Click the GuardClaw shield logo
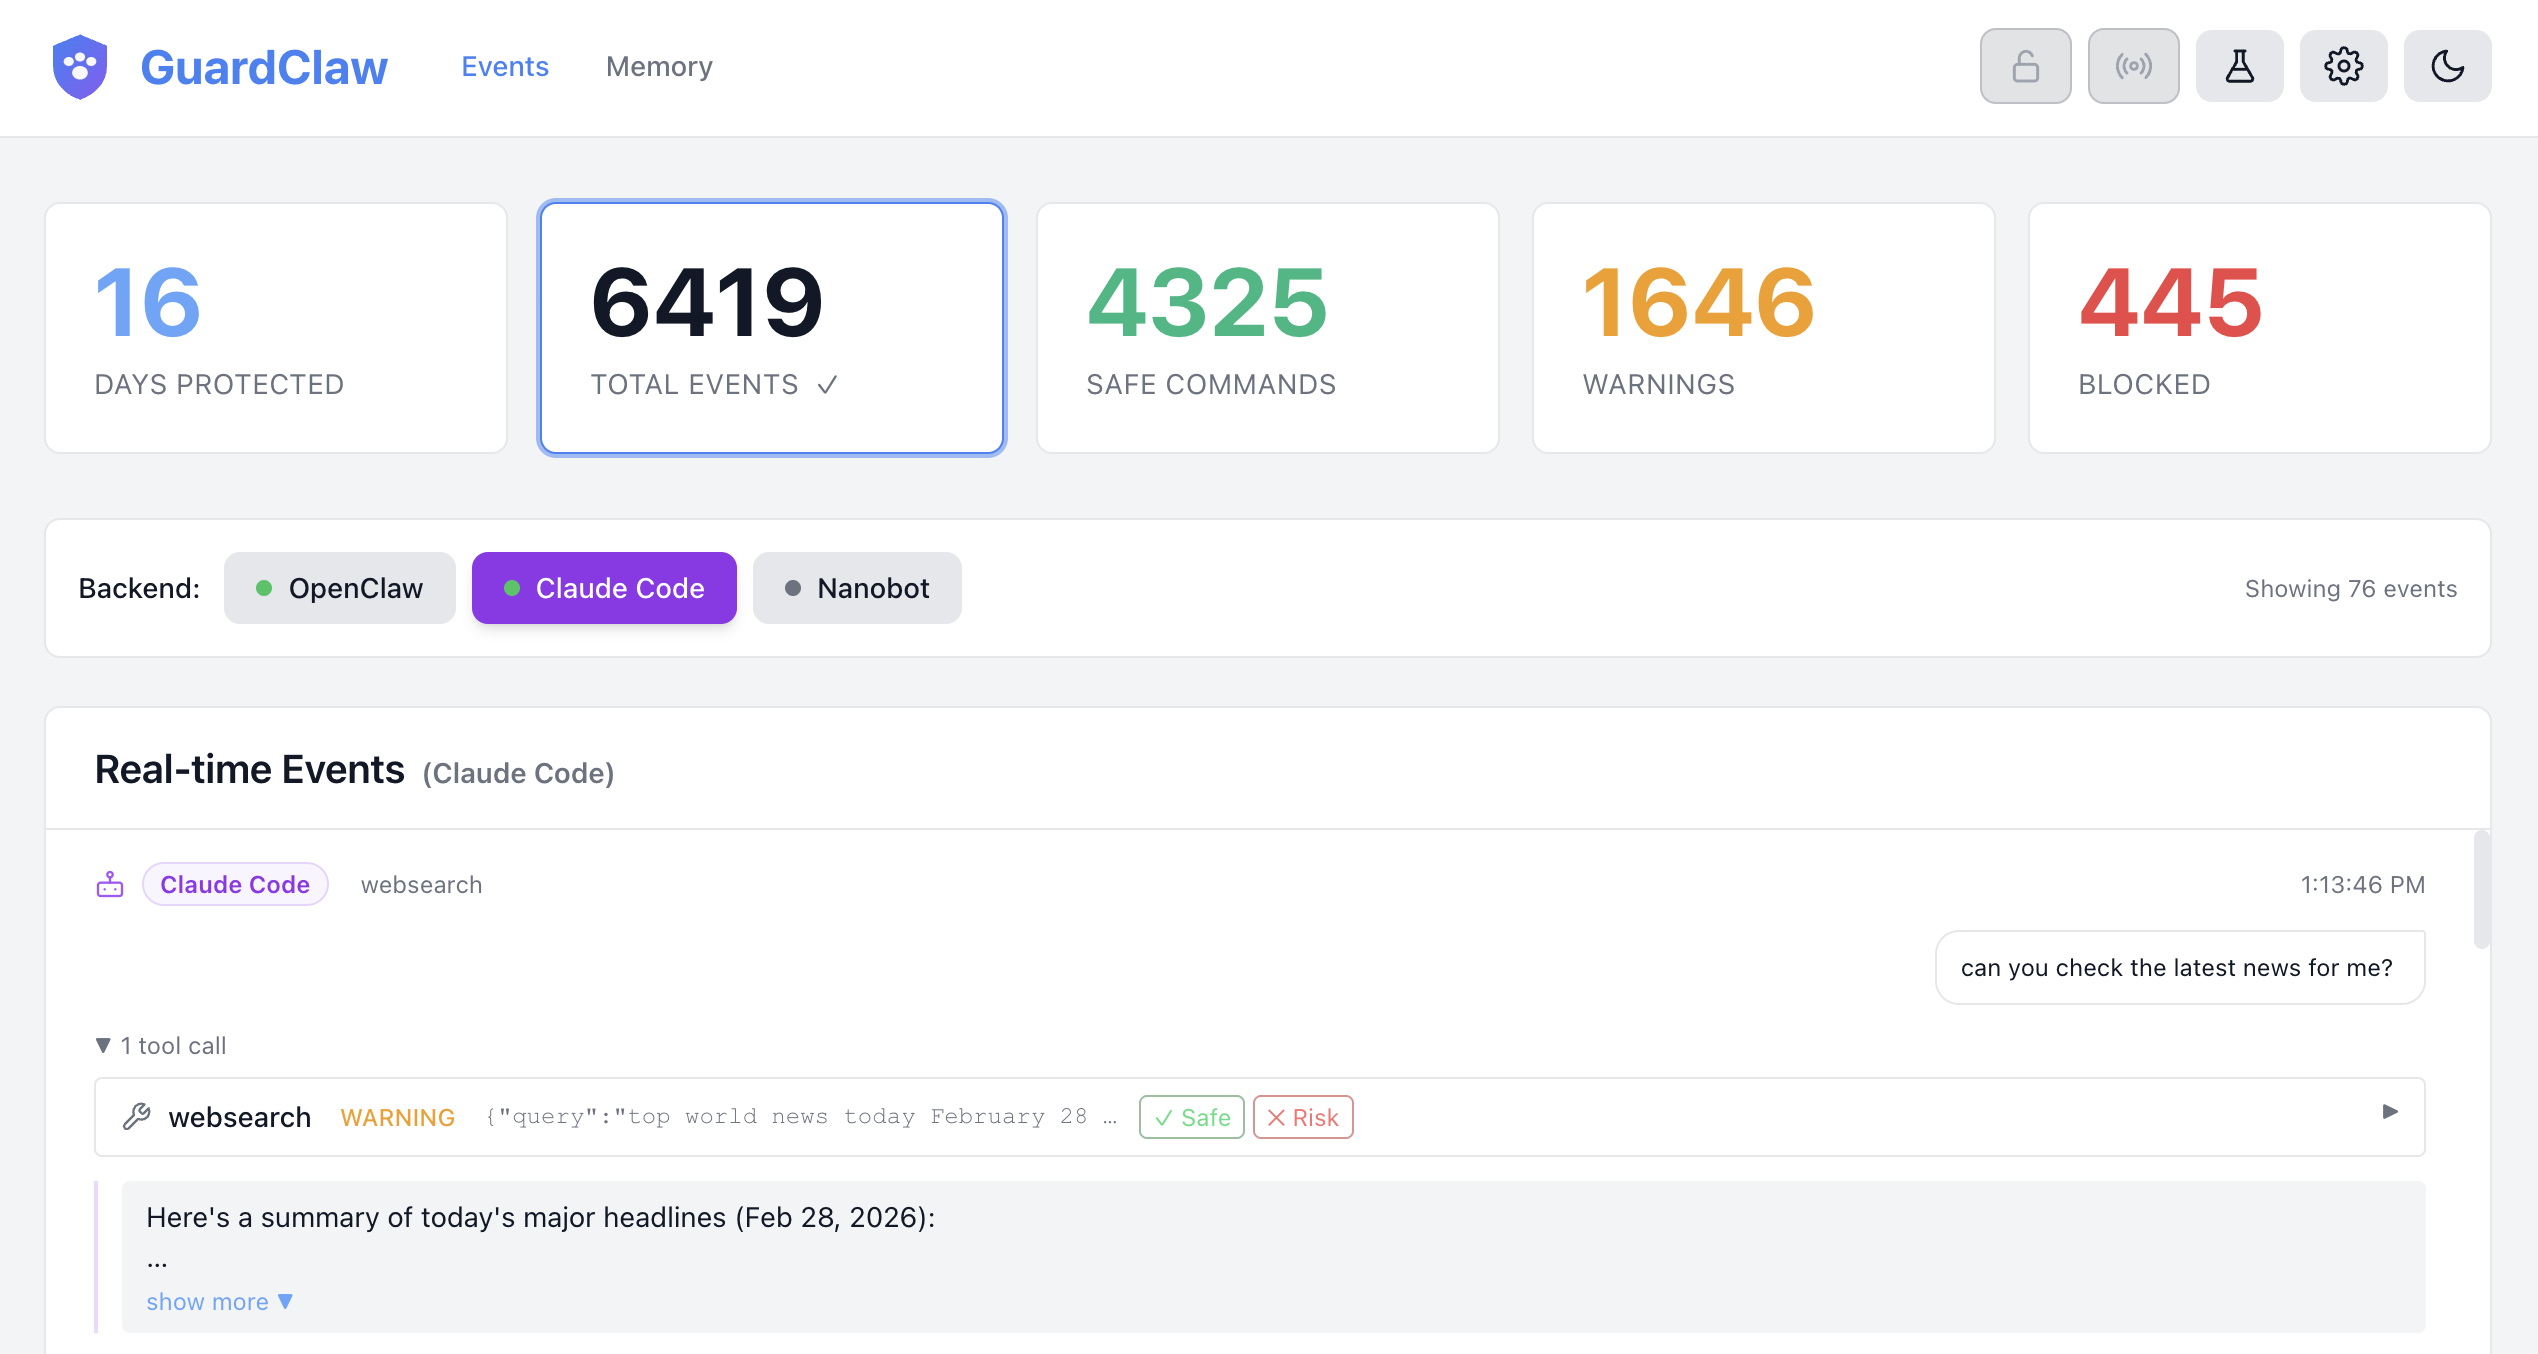 [80, 66]
